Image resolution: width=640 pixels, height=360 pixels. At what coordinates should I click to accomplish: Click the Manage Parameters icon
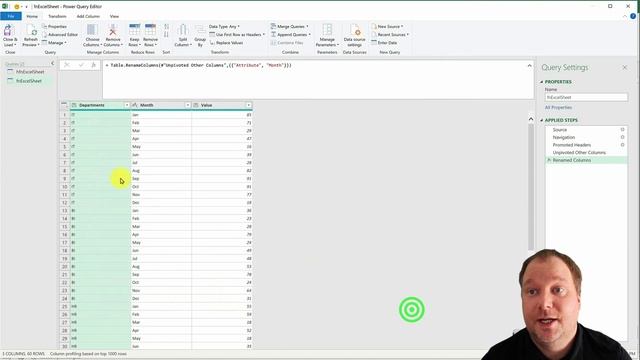coord(327,30)
